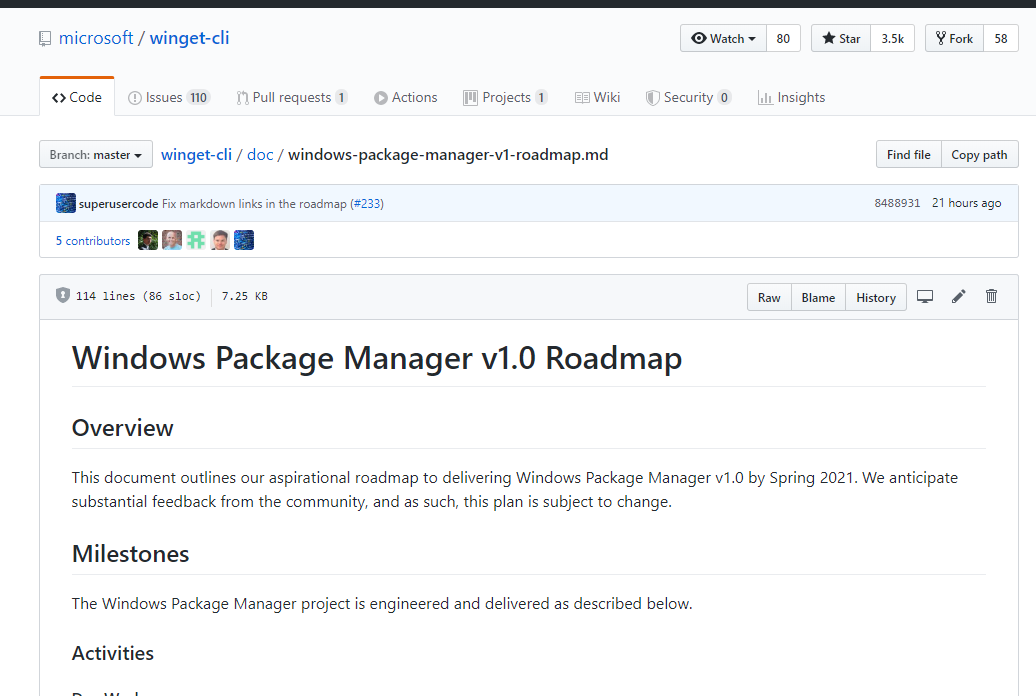Delete file using the trash icon
The image size is (1036, 696).
tap(991, 297)
